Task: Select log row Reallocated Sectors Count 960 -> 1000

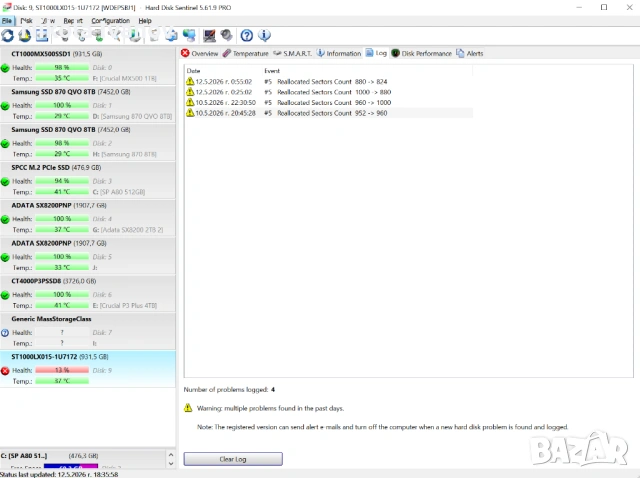Action: [329, 102]
